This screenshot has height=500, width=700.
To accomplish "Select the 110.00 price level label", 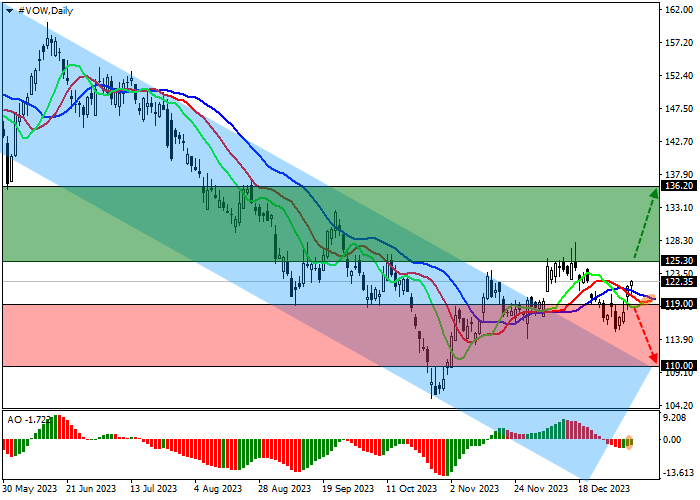I will click(676, 366).
